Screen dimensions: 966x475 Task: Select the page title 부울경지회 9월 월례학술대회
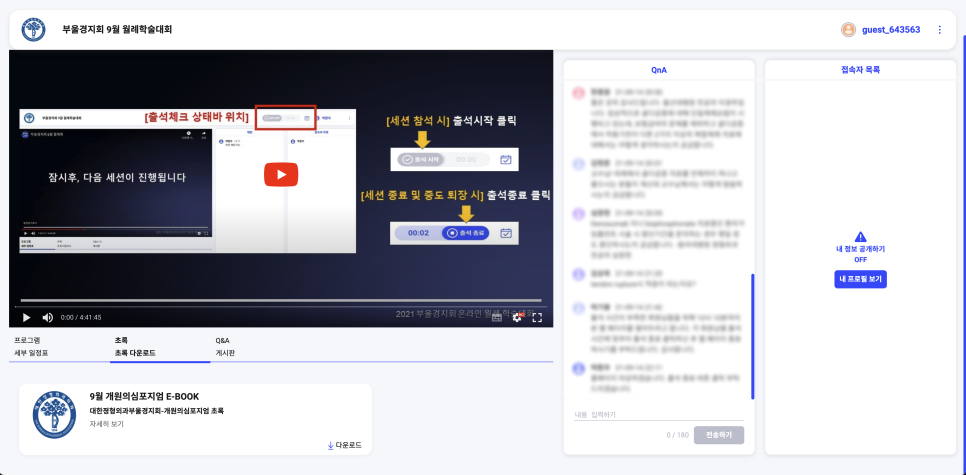(117, 30)
